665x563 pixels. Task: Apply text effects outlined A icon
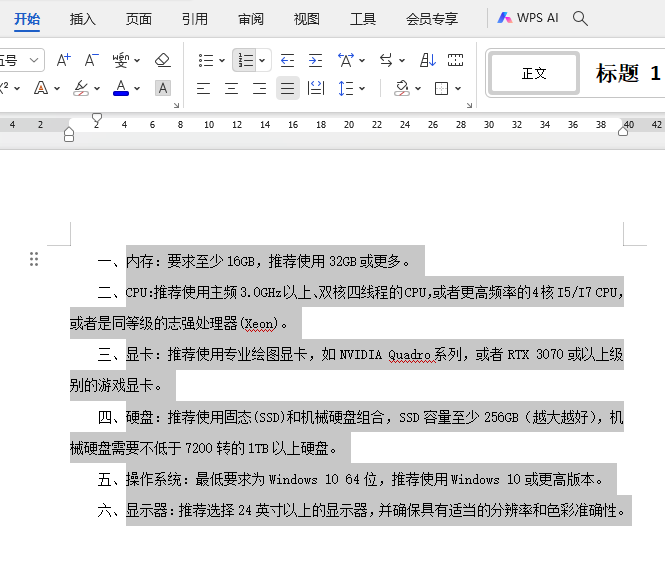tap(41, 88)
